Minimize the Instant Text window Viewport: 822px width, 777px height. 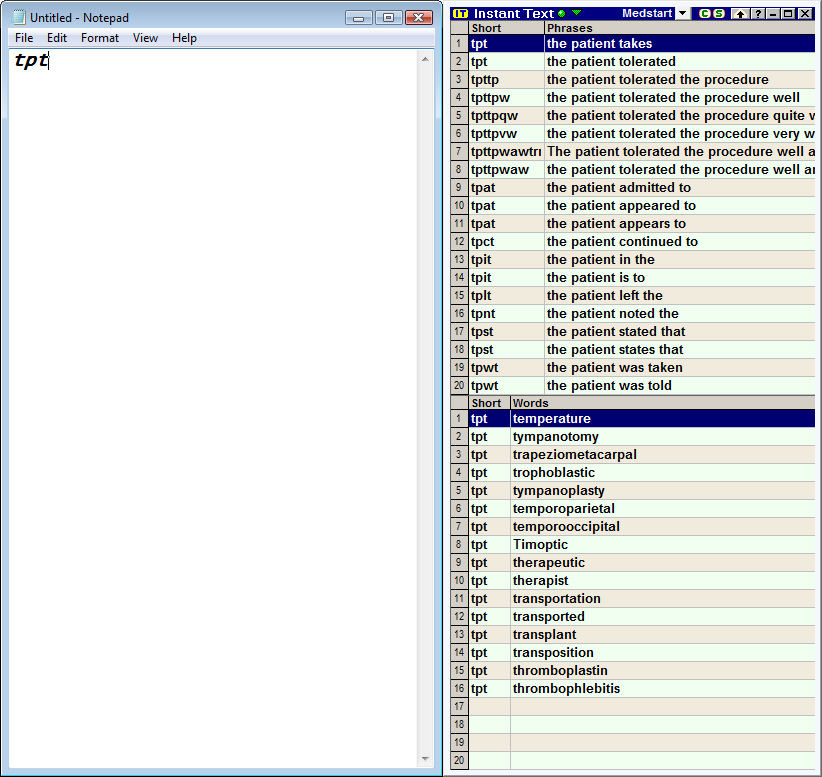click(773, 14)
